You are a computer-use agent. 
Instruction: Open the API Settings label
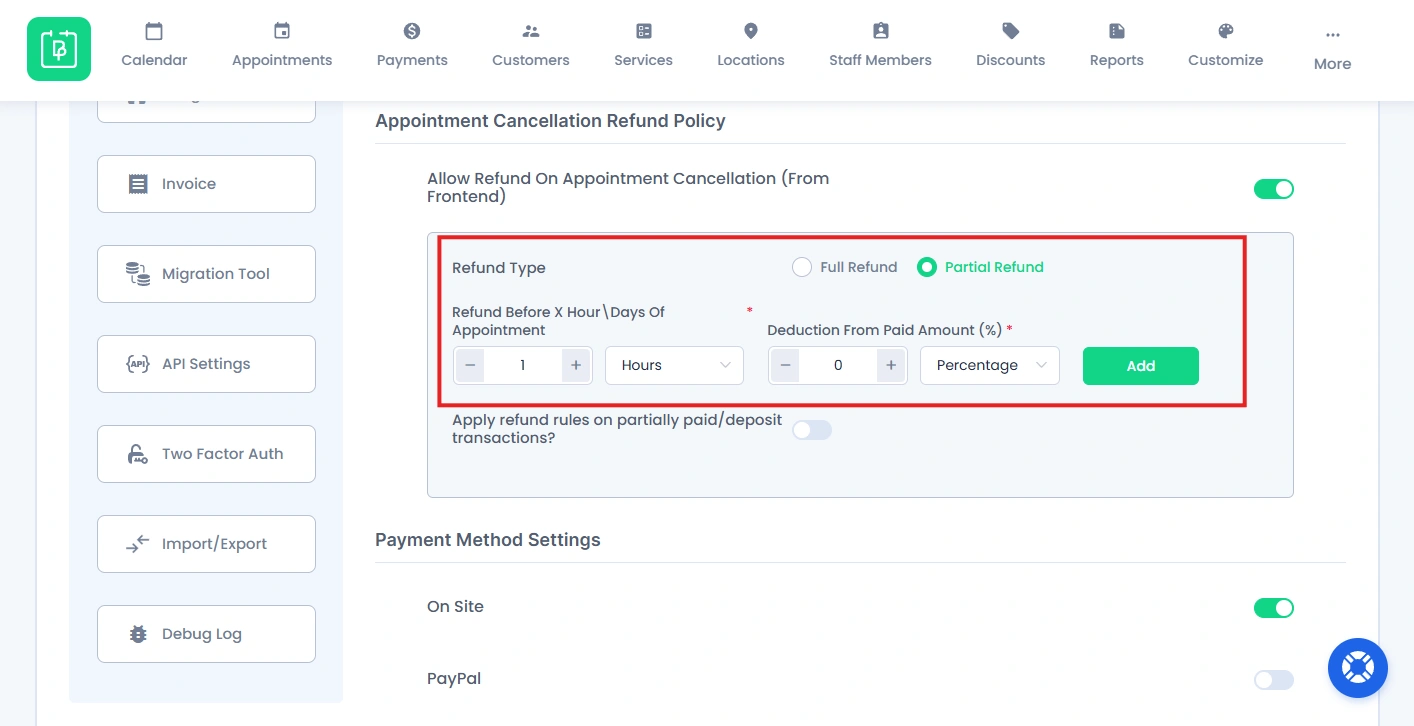(x=206, y=364)
